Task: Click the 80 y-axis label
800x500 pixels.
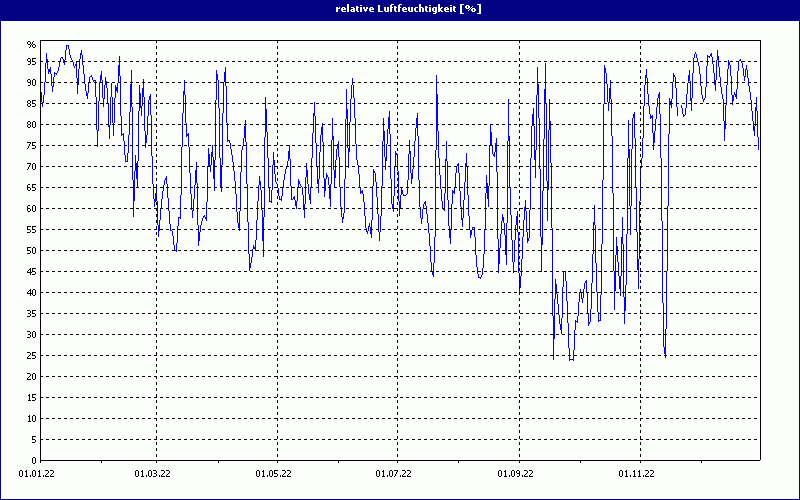Action: [x=30, y=125]
